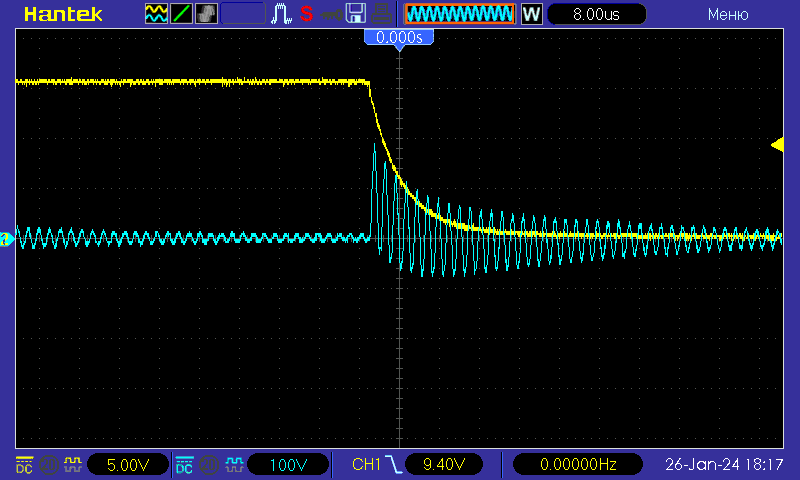Click the printer icon in top bar
The width and height of the screenshot is (800, 480).
(381, 14)
